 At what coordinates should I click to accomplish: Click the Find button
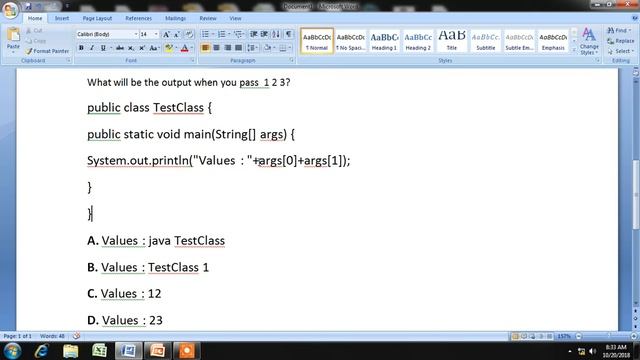coord(619,31)
